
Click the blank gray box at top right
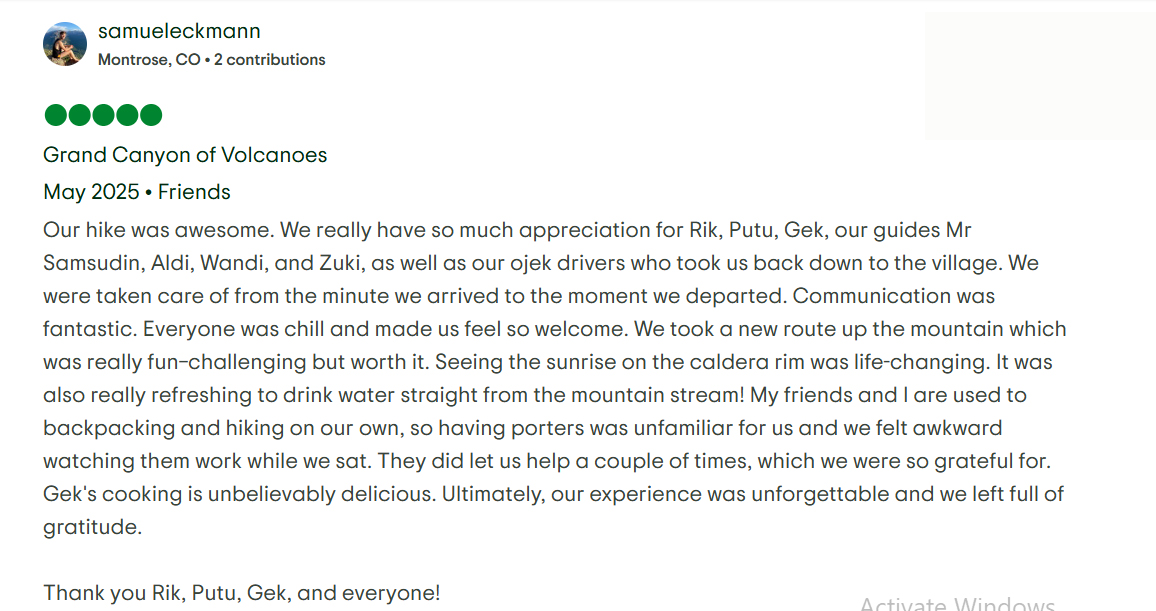coord(1040,76)
